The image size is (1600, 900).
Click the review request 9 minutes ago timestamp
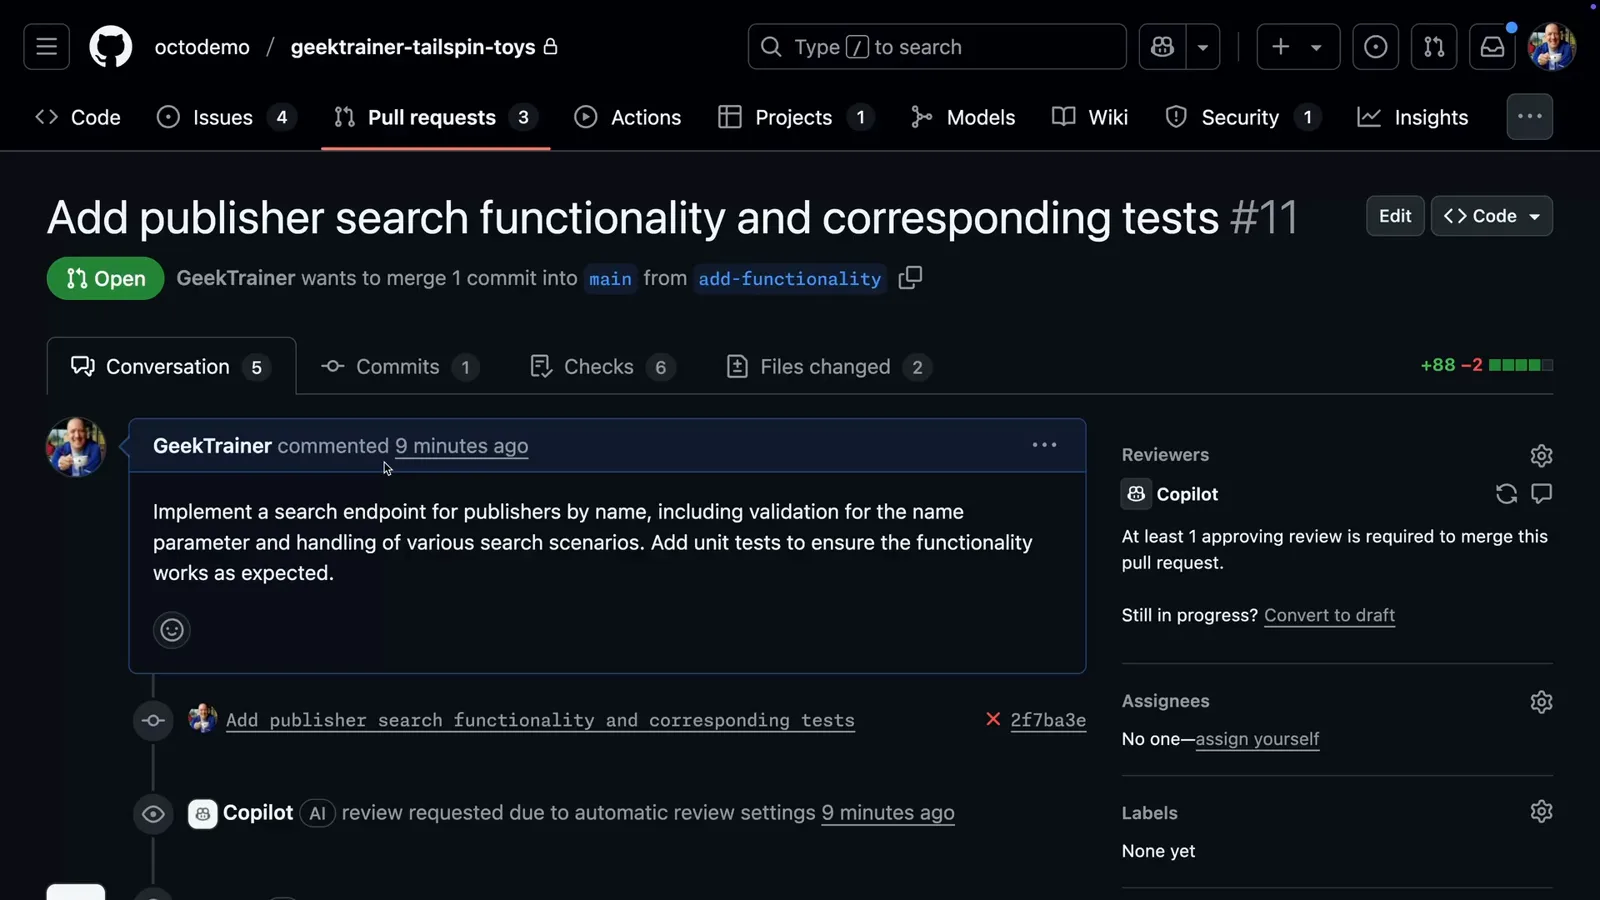coord(888,813)
